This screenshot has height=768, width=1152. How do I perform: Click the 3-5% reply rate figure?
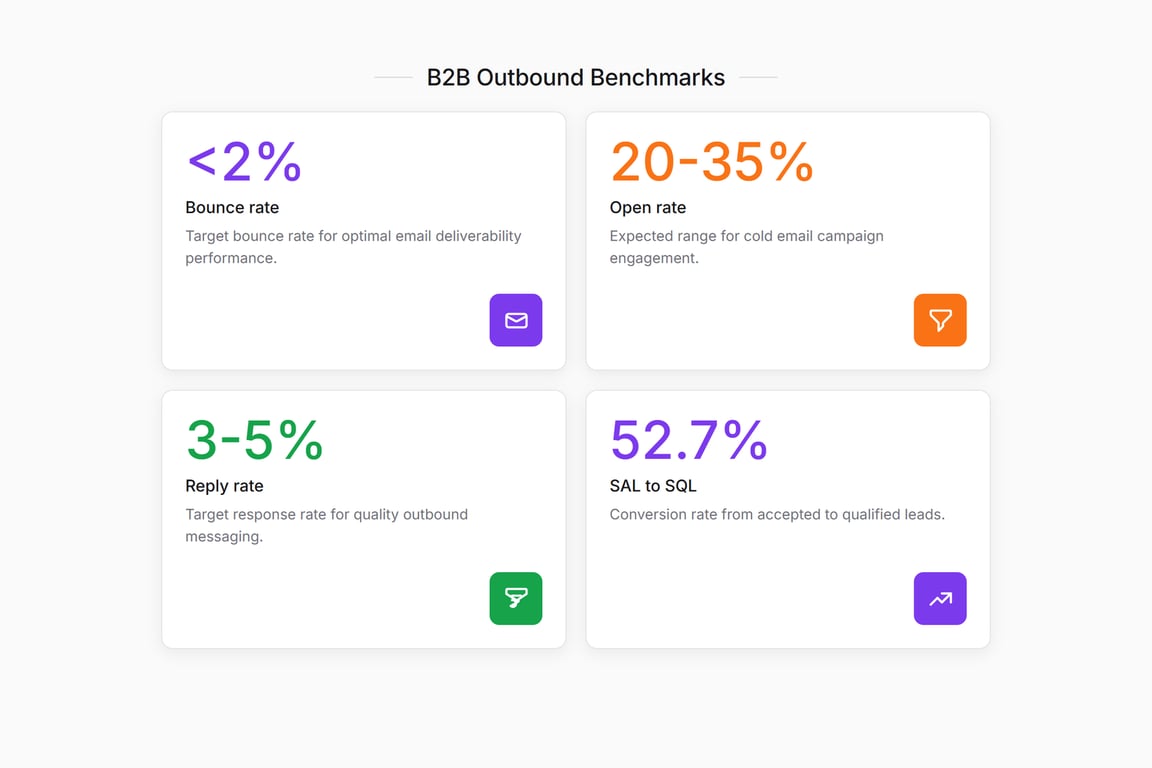(x=254, y=439)
